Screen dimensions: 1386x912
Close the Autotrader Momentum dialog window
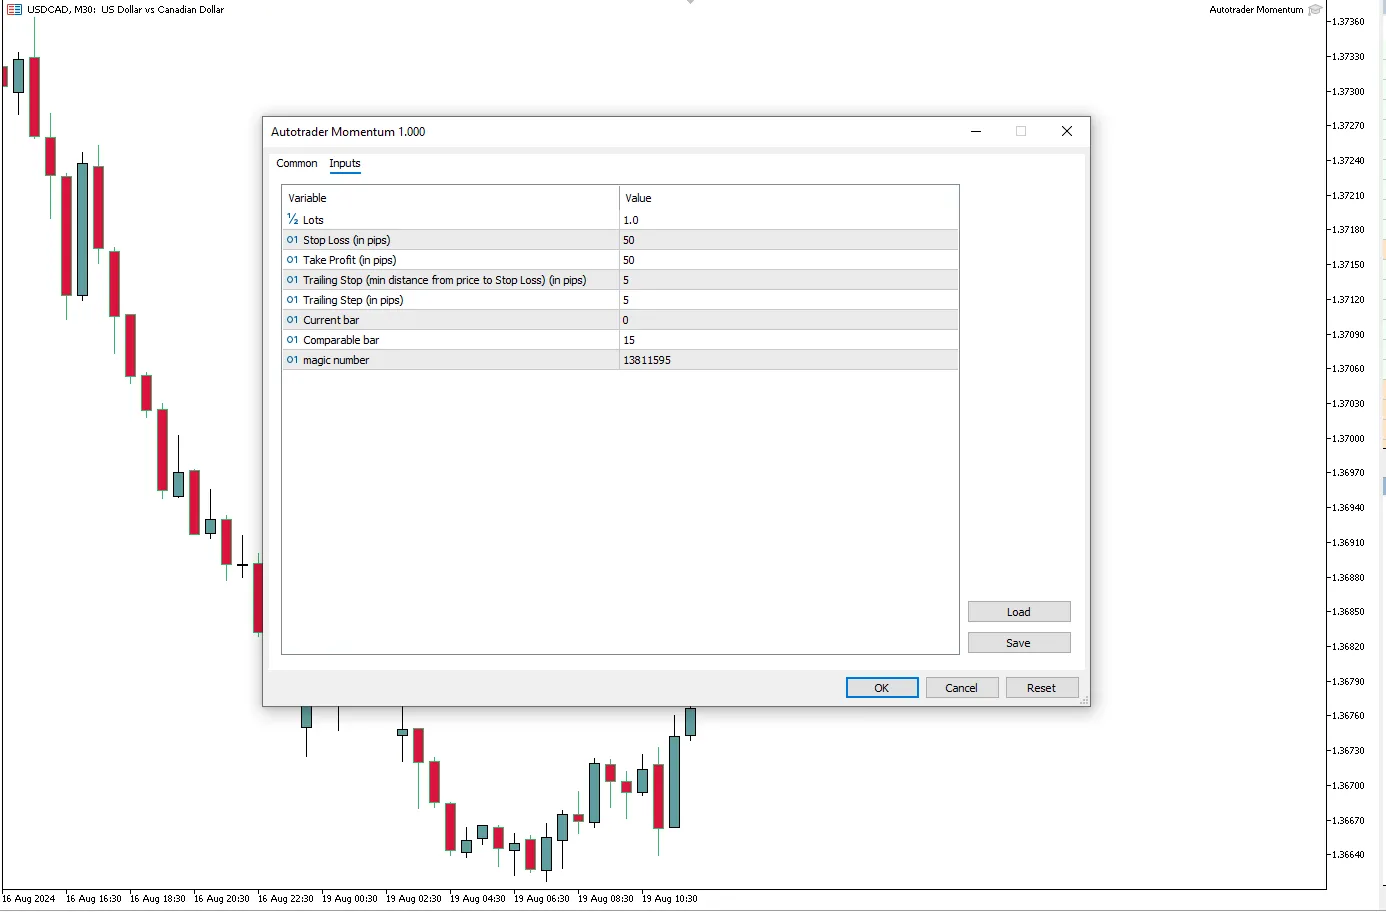click(1067, 131)
